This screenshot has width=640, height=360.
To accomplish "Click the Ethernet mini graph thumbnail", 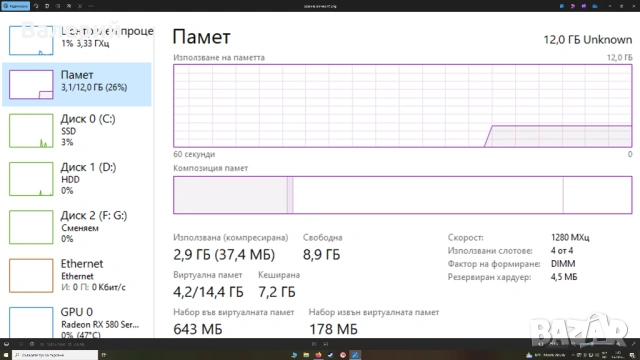I will coord(31,275).
